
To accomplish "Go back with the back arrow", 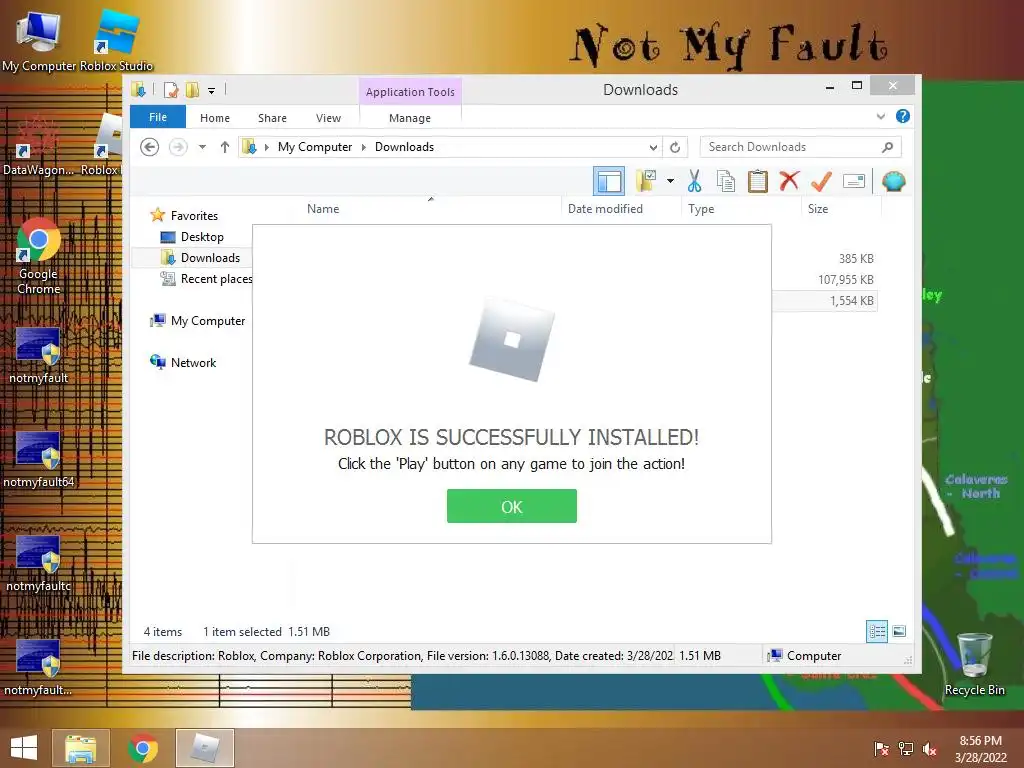I will tap(150, 147).
